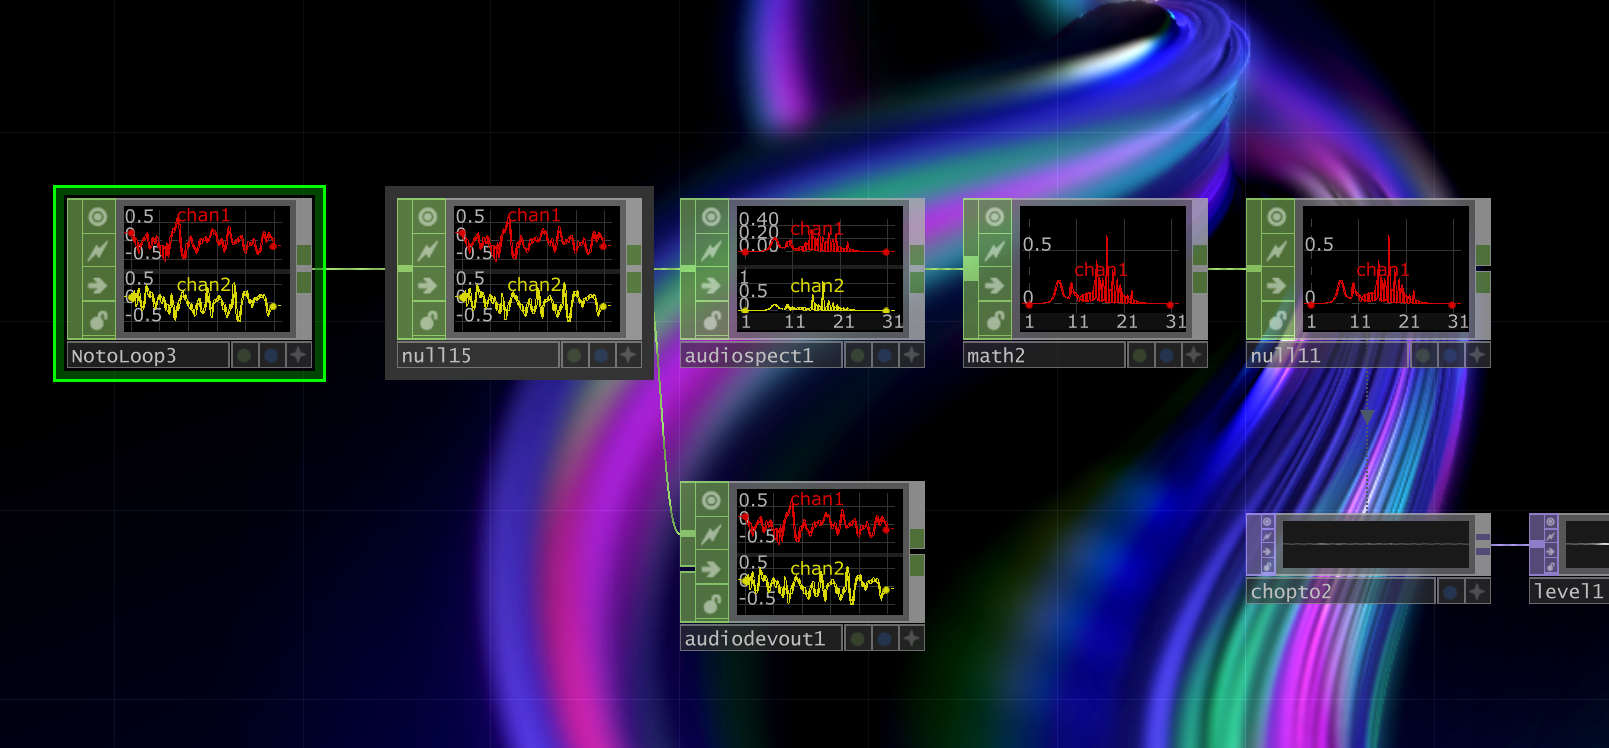Click the plus icon beside chopto2 name

pos(1477,591)
